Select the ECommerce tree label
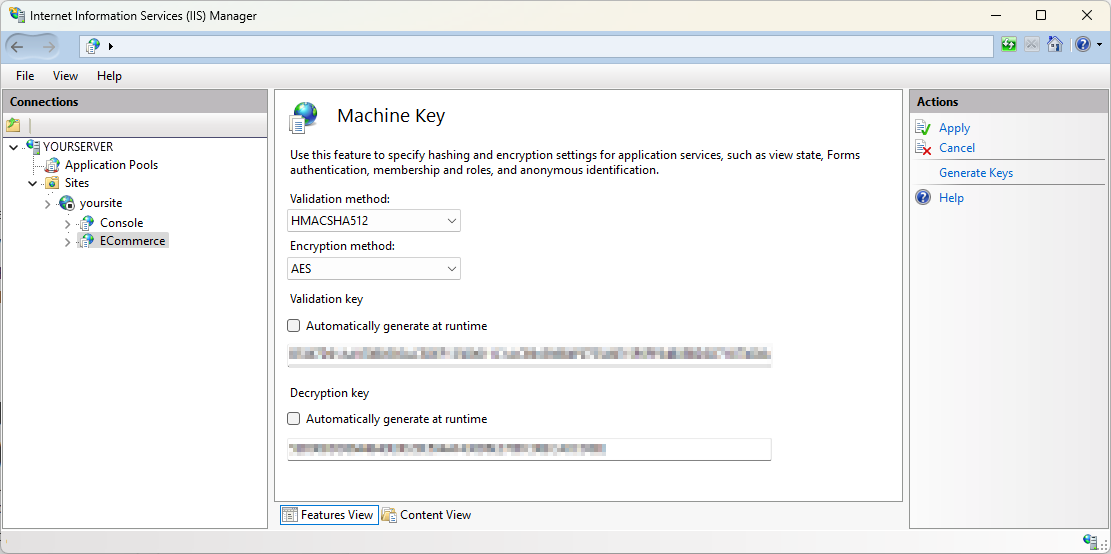Screen dimensions: 1111x554 click(132, 241)
